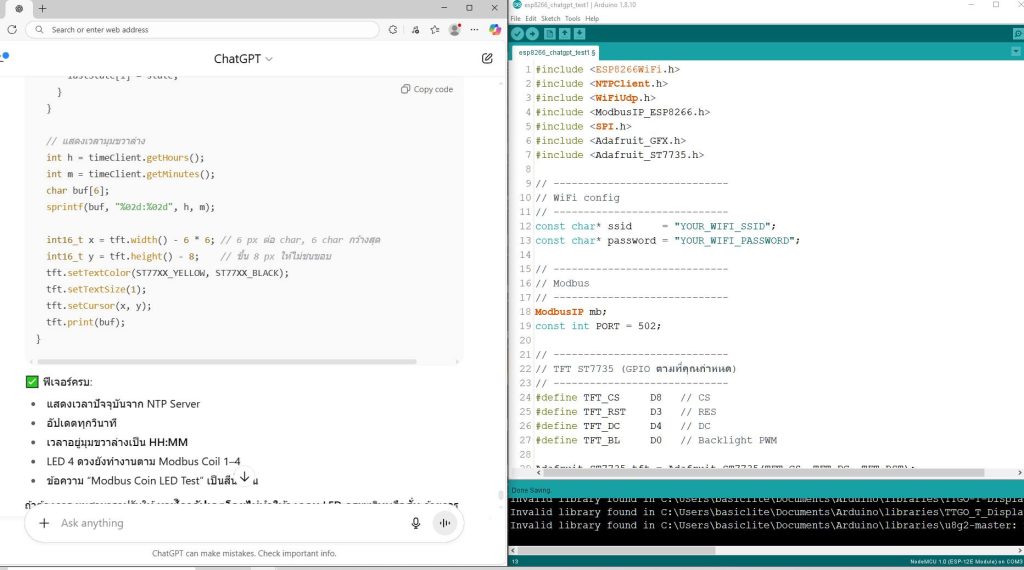Save the sketch with the down-arrow Save icon

(x=579, y=34)
